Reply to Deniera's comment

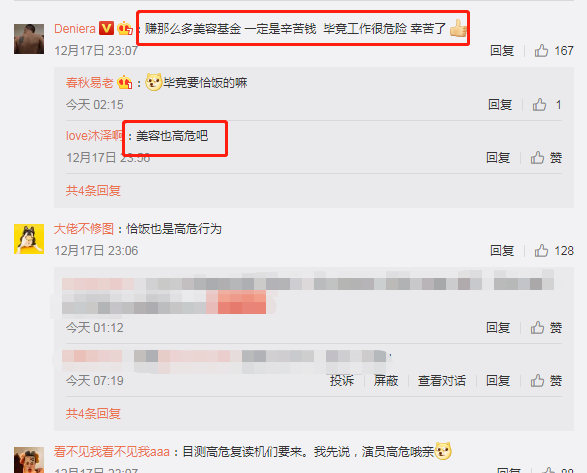(x=502, y=51)
